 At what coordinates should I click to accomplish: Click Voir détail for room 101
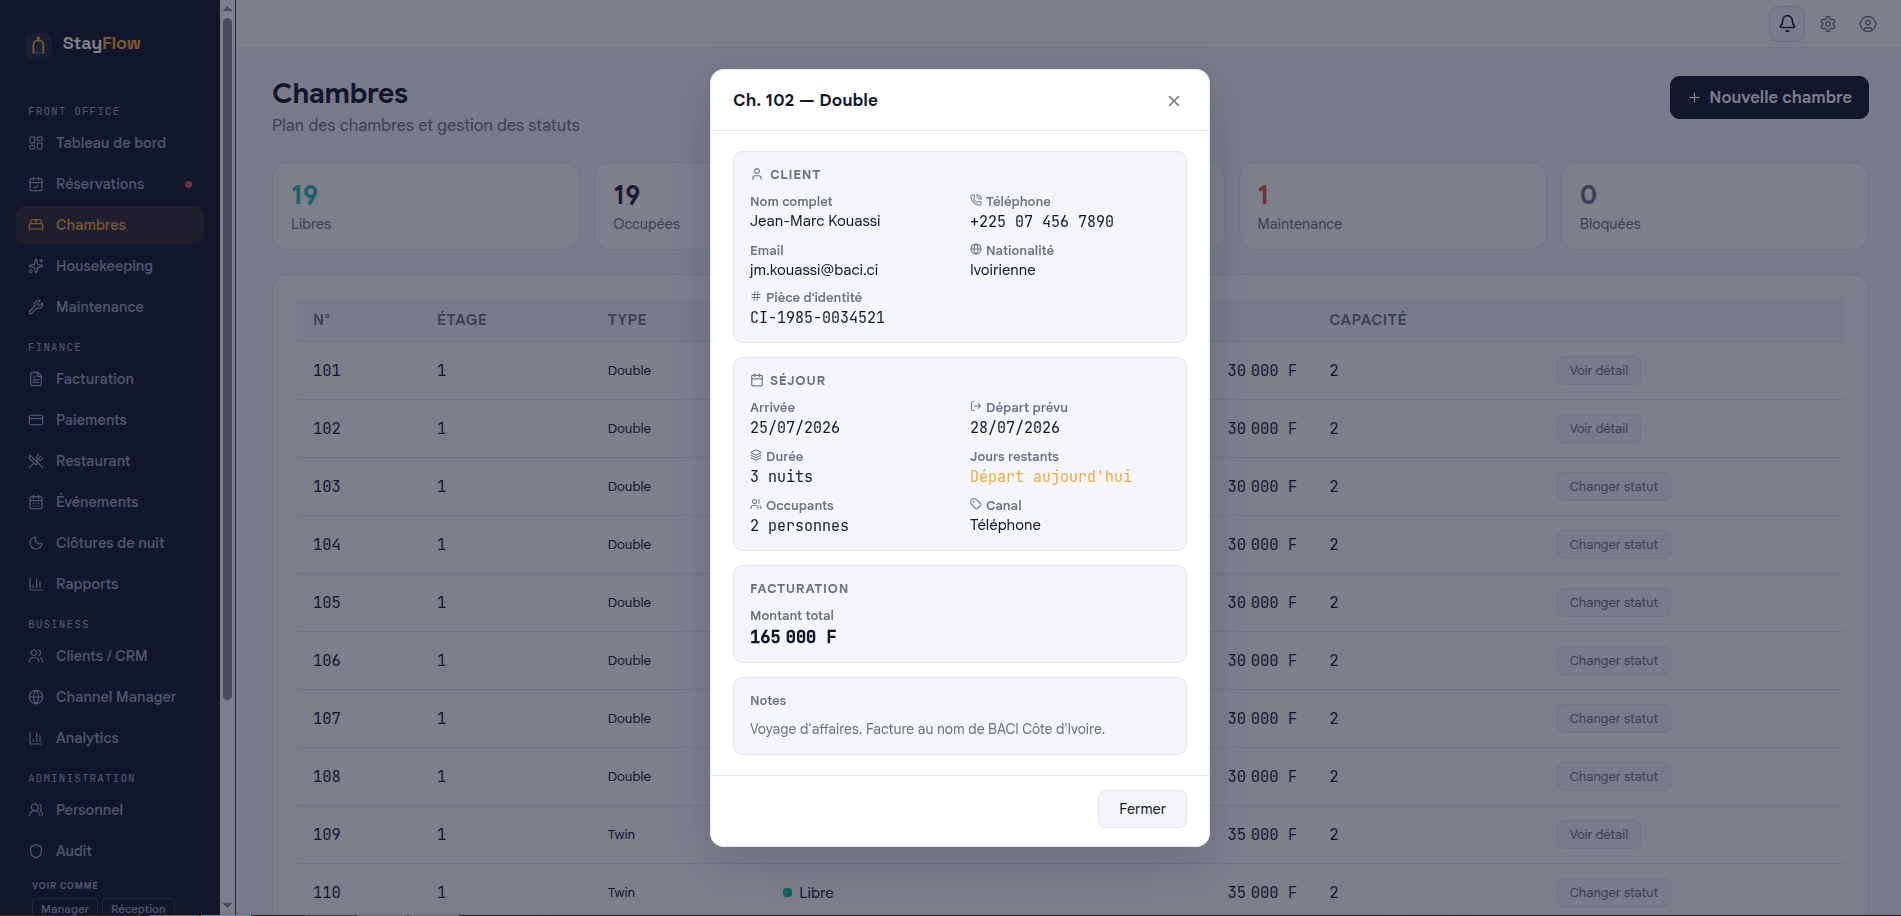[1598, 371]
